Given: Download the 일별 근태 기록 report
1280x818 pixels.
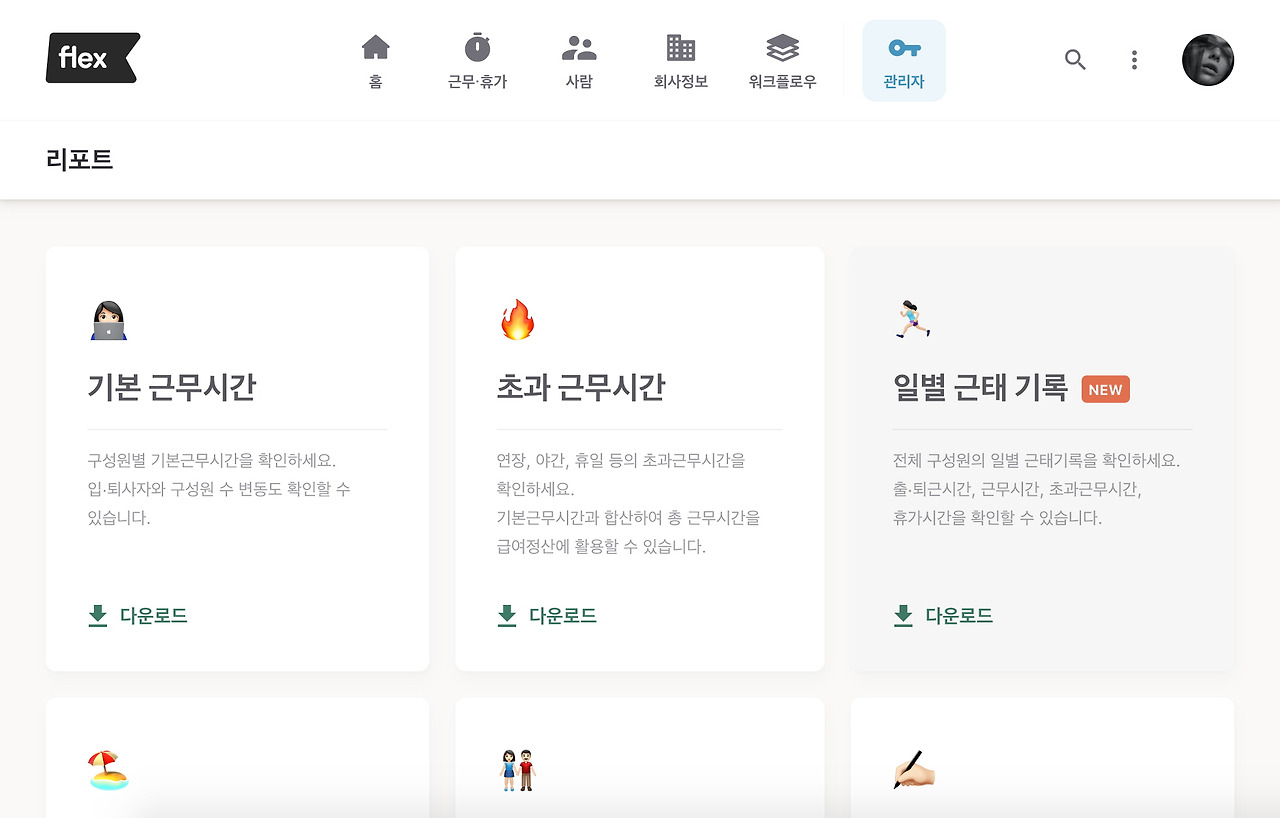Looking at the screenshot, I should pos(943,615).
